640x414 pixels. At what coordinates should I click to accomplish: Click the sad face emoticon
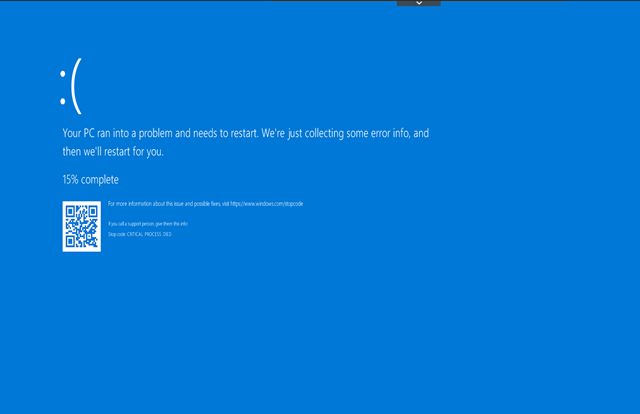click(70, 91)
